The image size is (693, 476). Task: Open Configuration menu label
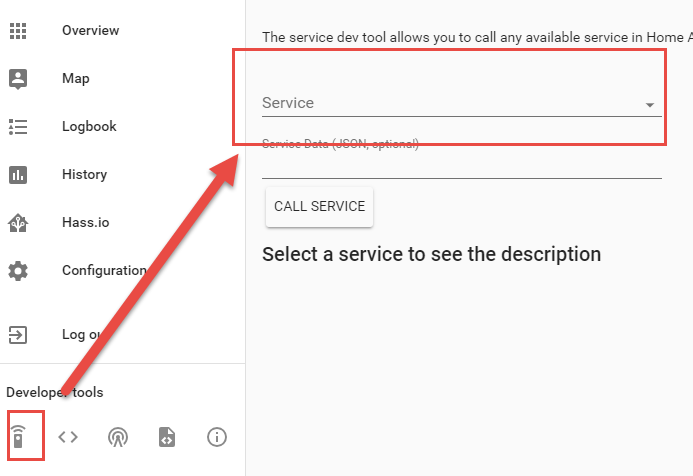[x=104, y=270]
